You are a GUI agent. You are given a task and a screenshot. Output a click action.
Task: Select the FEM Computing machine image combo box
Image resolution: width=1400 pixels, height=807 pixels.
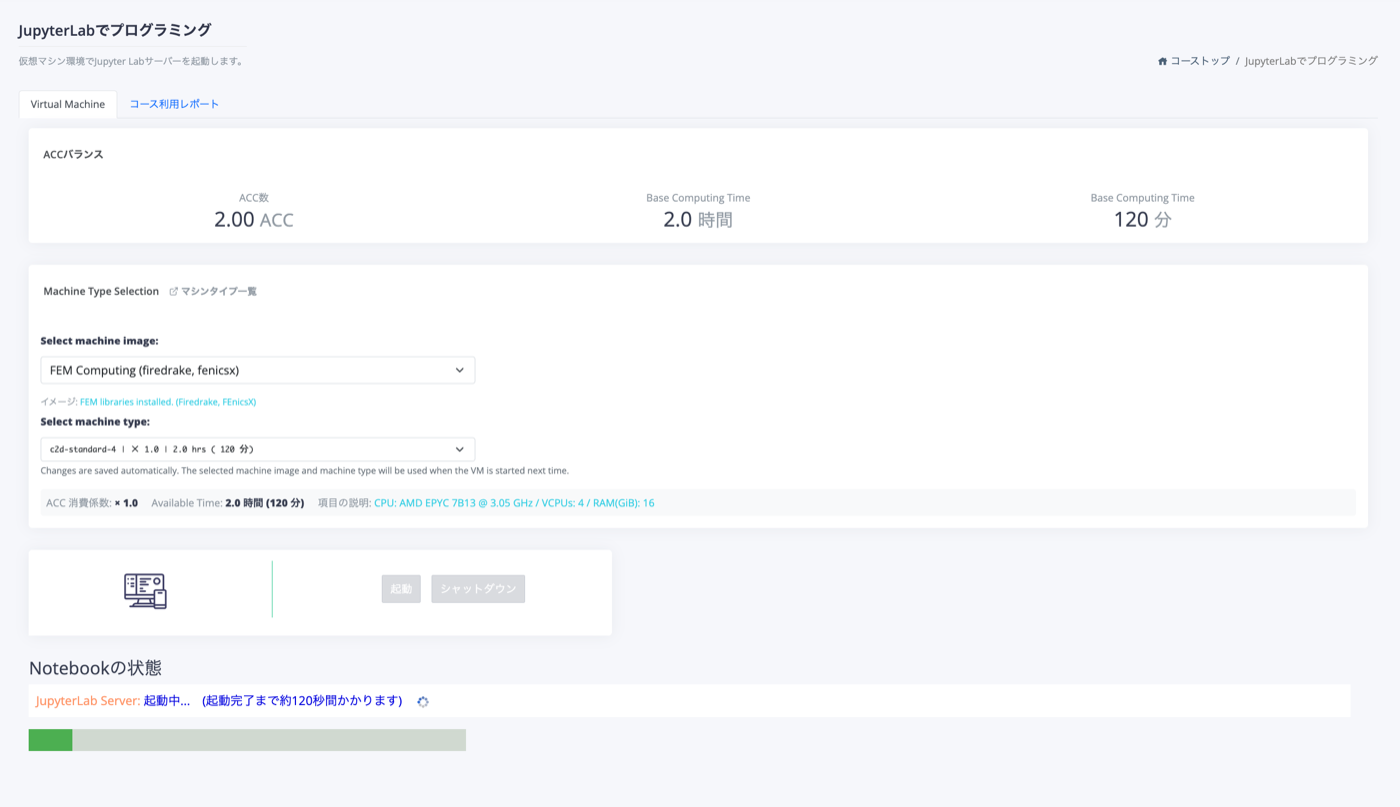[x=258, y=370]
